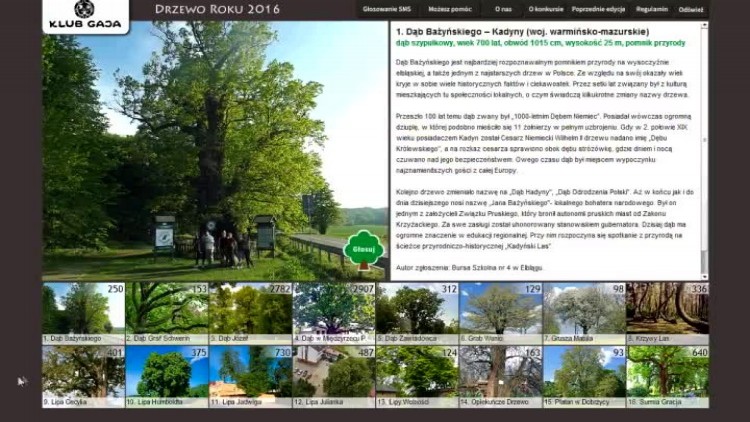Select thumbnail 1. Dąb Bażyńskiego

[x=83, y=313]
